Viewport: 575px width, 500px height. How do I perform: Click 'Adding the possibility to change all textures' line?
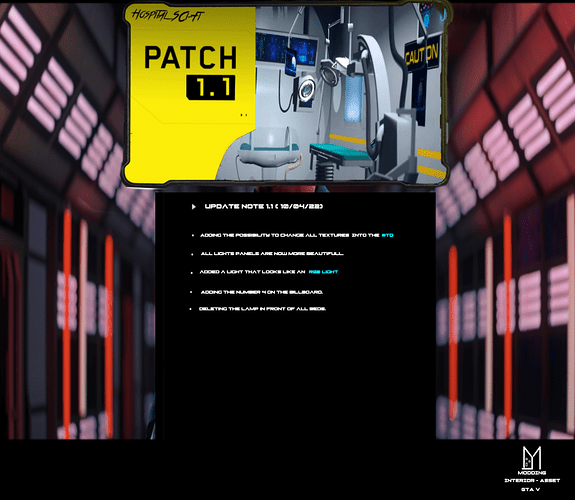pos(290,235)
